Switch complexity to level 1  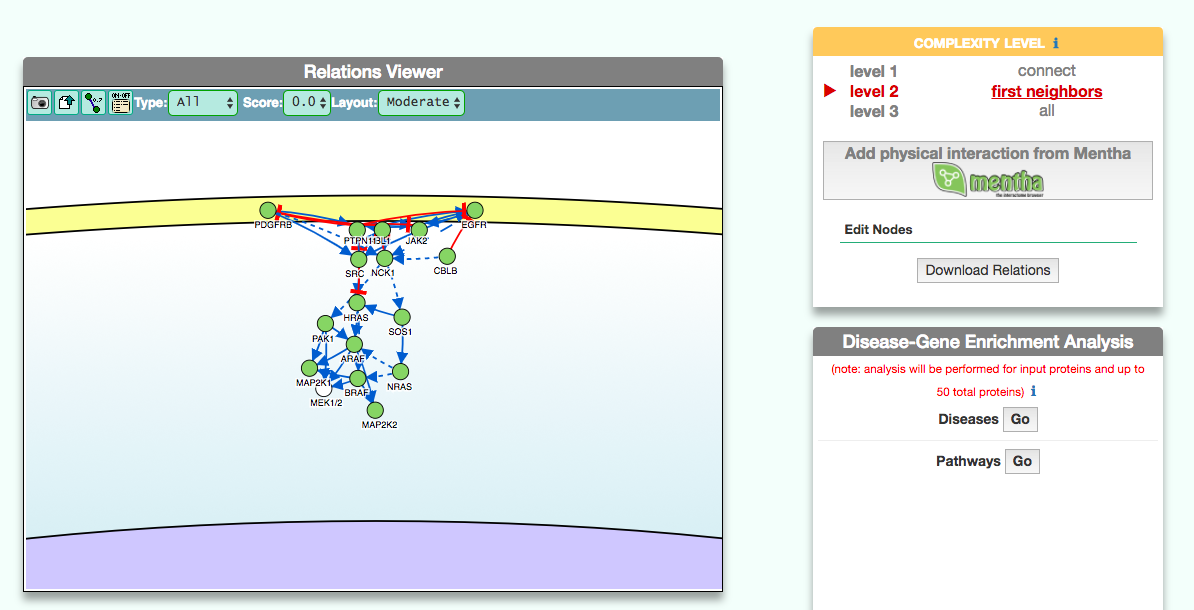(x=873, y=70)
